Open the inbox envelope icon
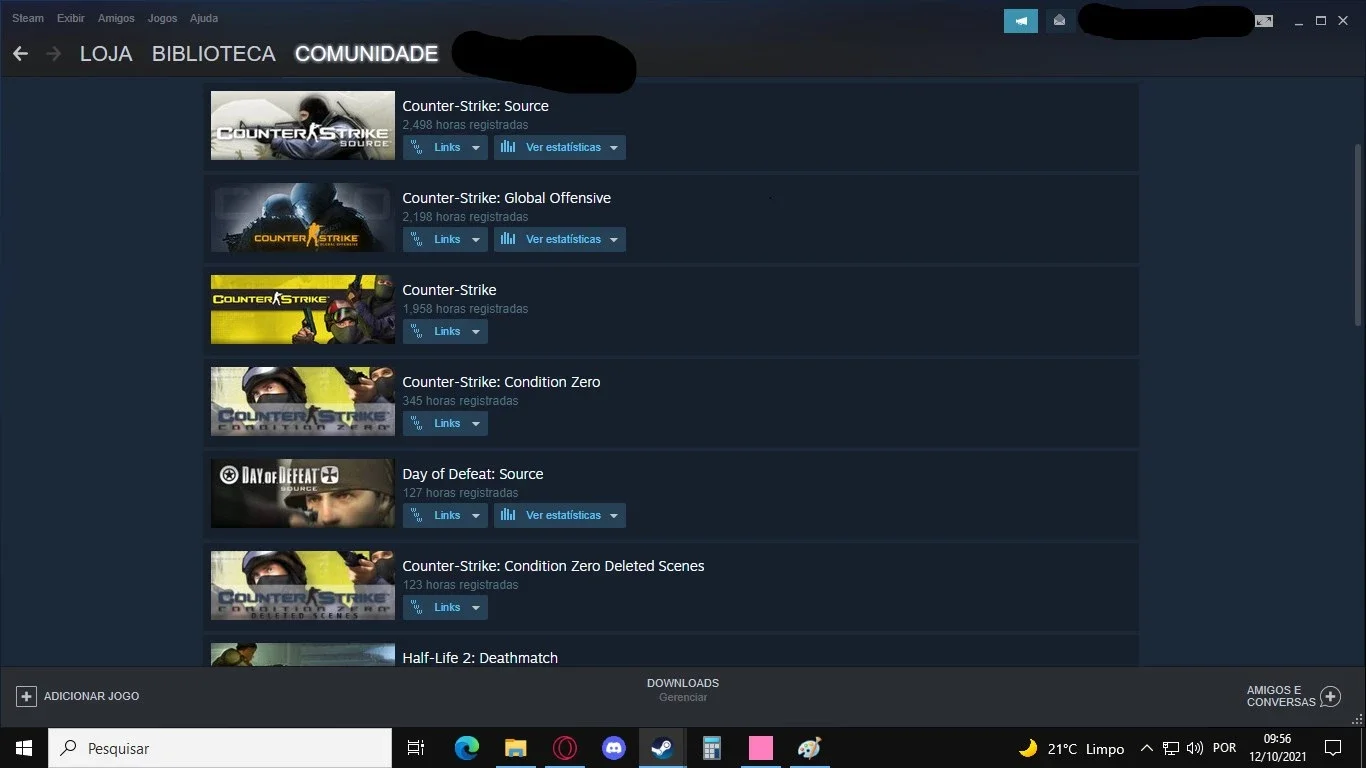 (x=1059, y=20)
